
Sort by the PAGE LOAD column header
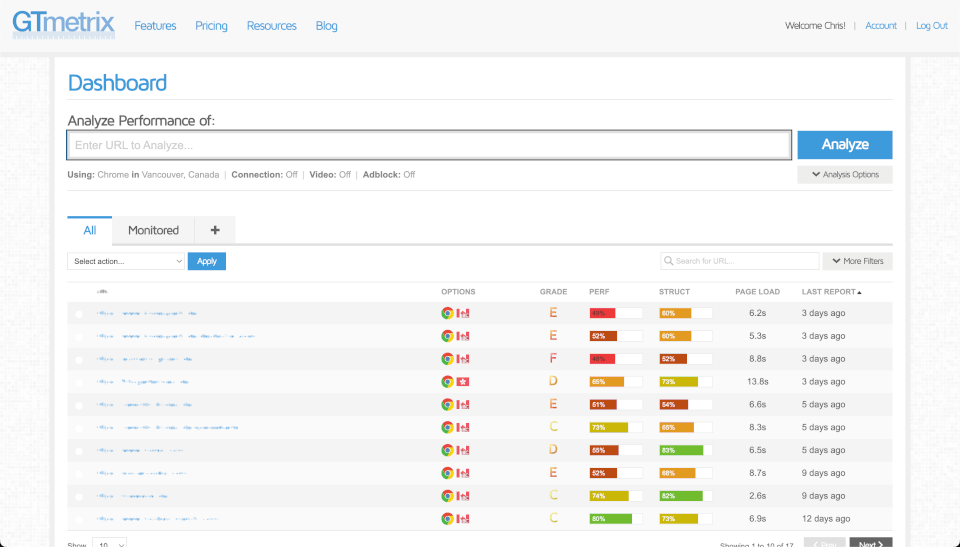[x=757, y=292]
